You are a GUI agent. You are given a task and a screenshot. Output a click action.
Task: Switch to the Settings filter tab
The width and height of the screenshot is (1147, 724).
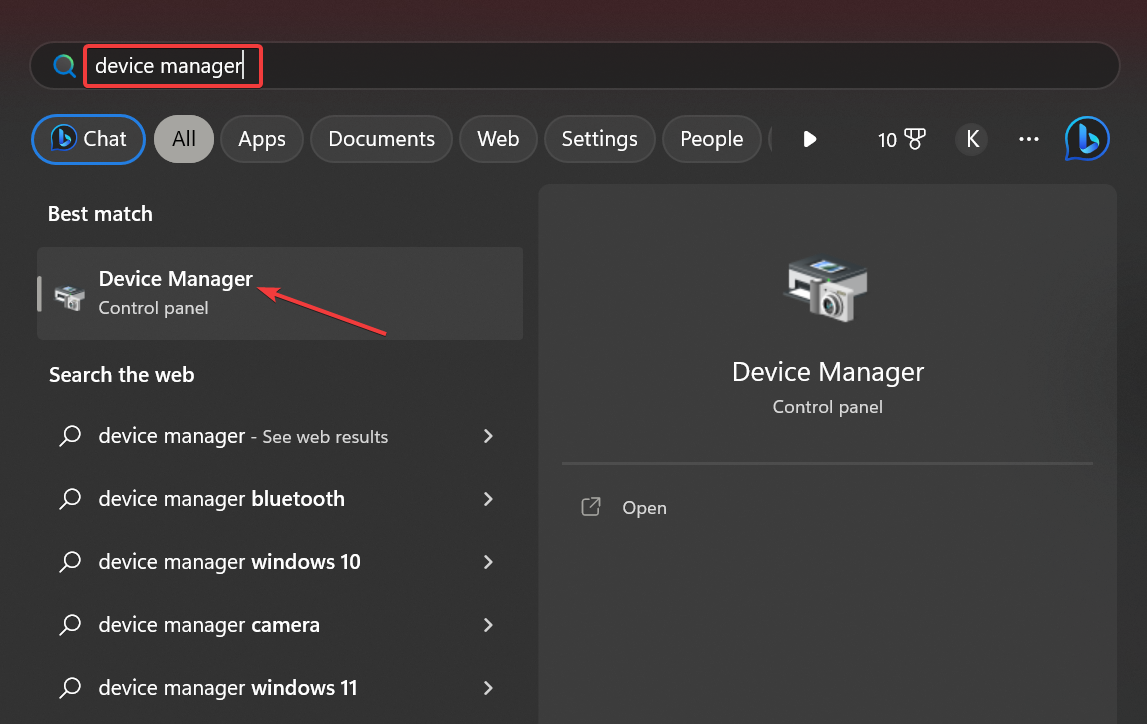(599, 139)
